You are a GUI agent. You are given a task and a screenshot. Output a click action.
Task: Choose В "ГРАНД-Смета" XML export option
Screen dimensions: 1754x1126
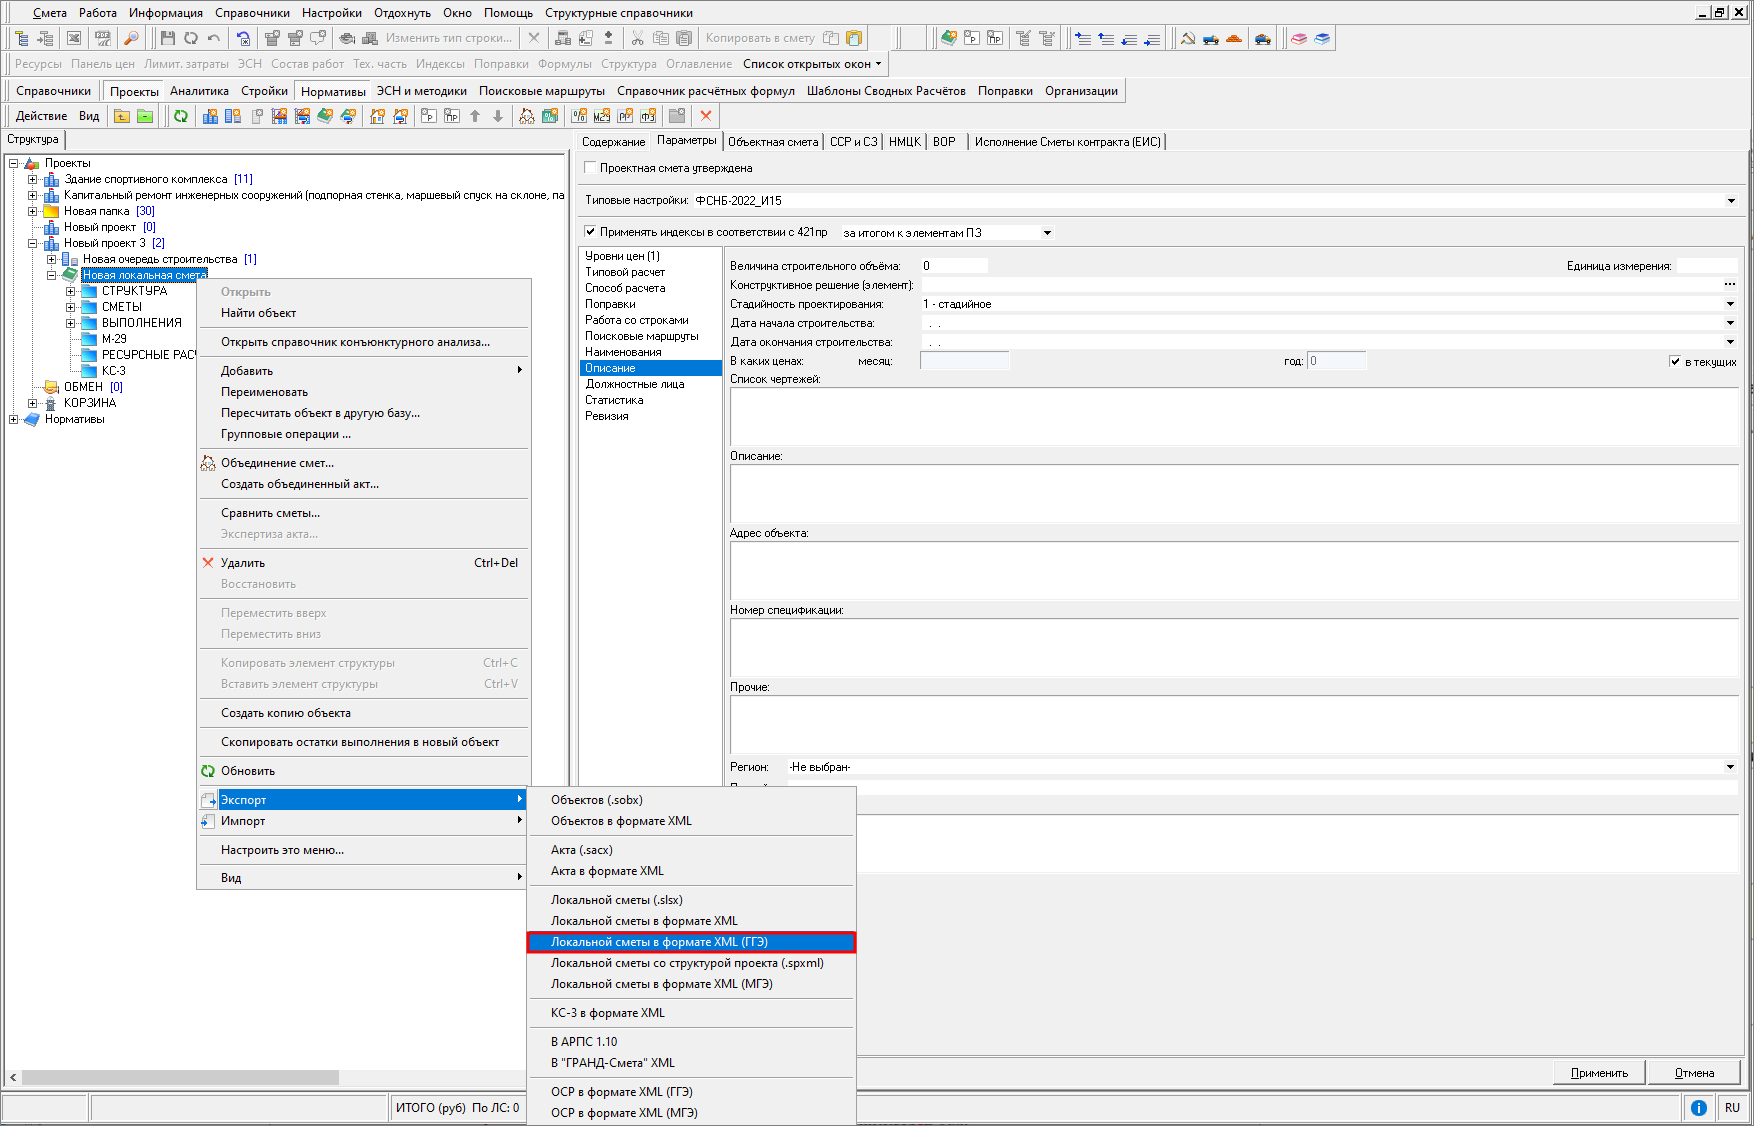[x=691, y=1063]
